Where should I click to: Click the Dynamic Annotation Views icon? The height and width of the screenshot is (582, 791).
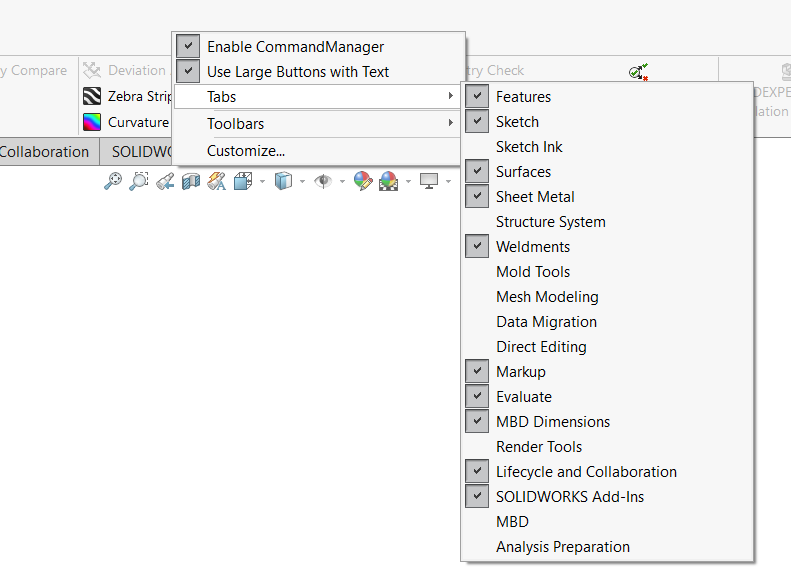216,181
